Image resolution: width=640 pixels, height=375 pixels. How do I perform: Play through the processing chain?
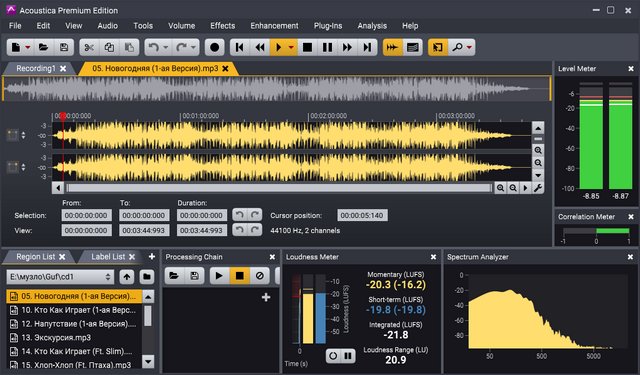219,276
